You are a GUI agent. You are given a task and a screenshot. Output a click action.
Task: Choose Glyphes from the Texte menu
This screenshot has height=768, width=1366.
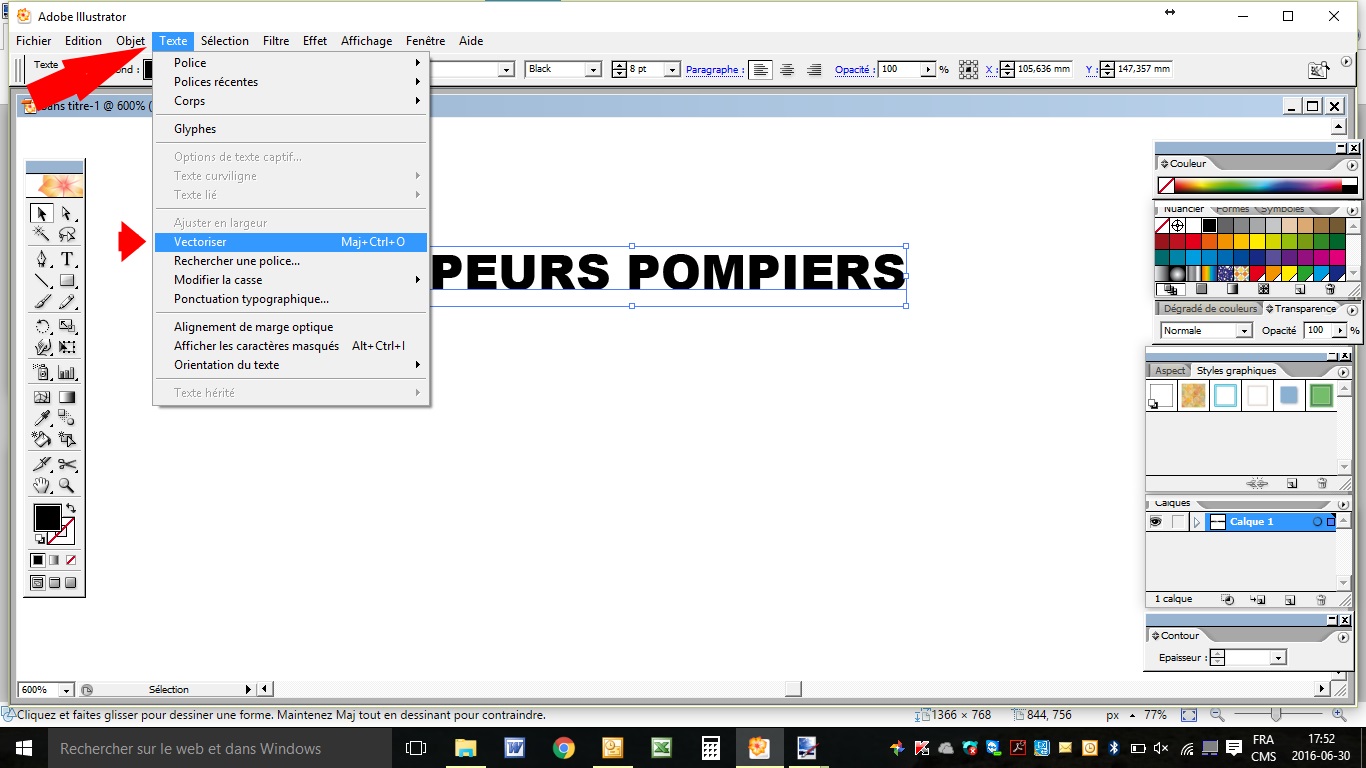[291, 129]
